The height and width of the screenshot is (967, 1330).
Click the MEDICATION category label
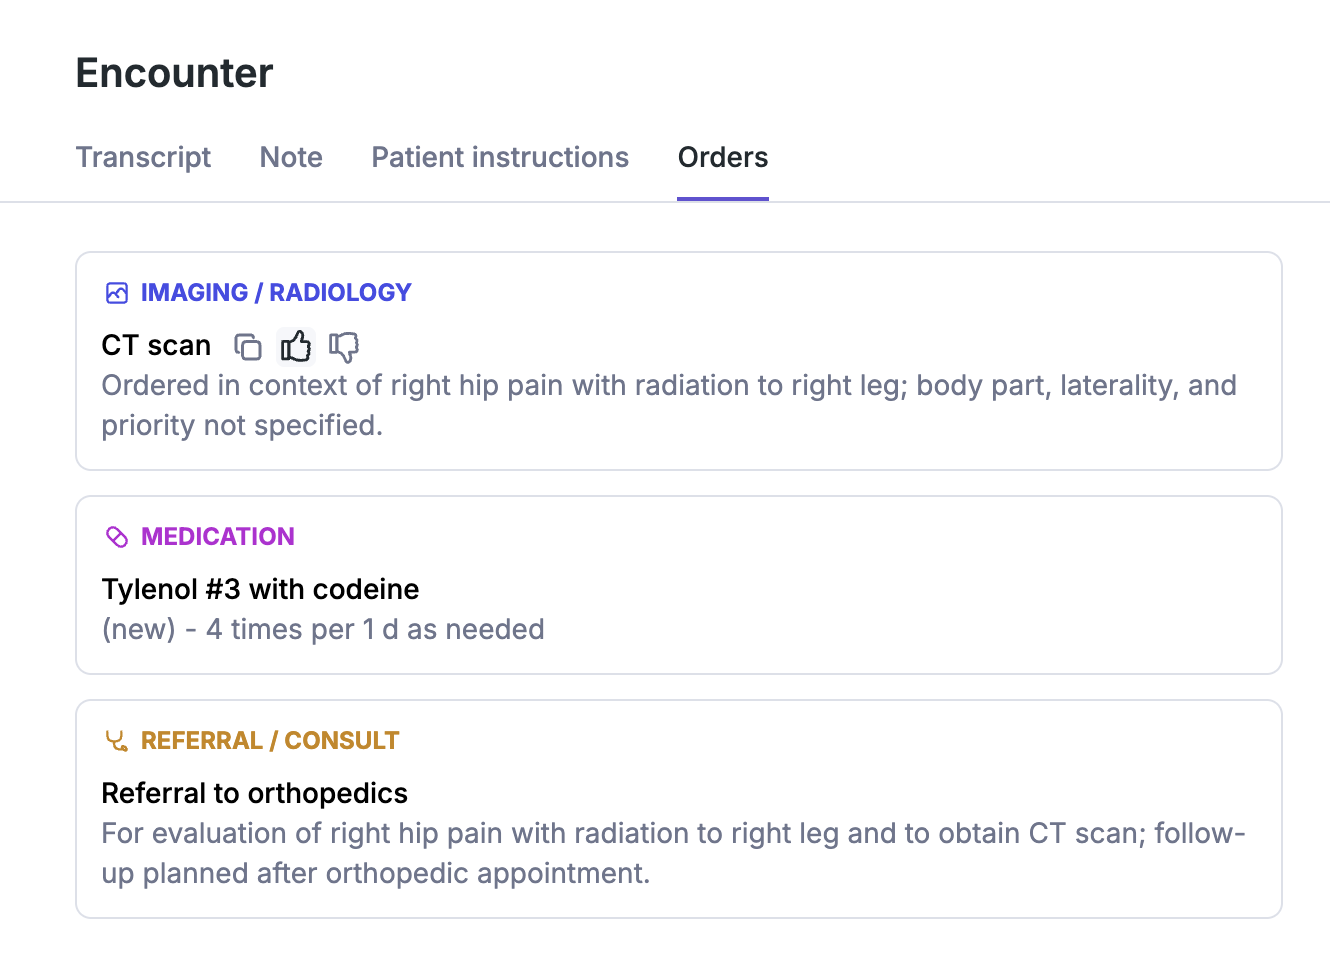tap(217, 537)
